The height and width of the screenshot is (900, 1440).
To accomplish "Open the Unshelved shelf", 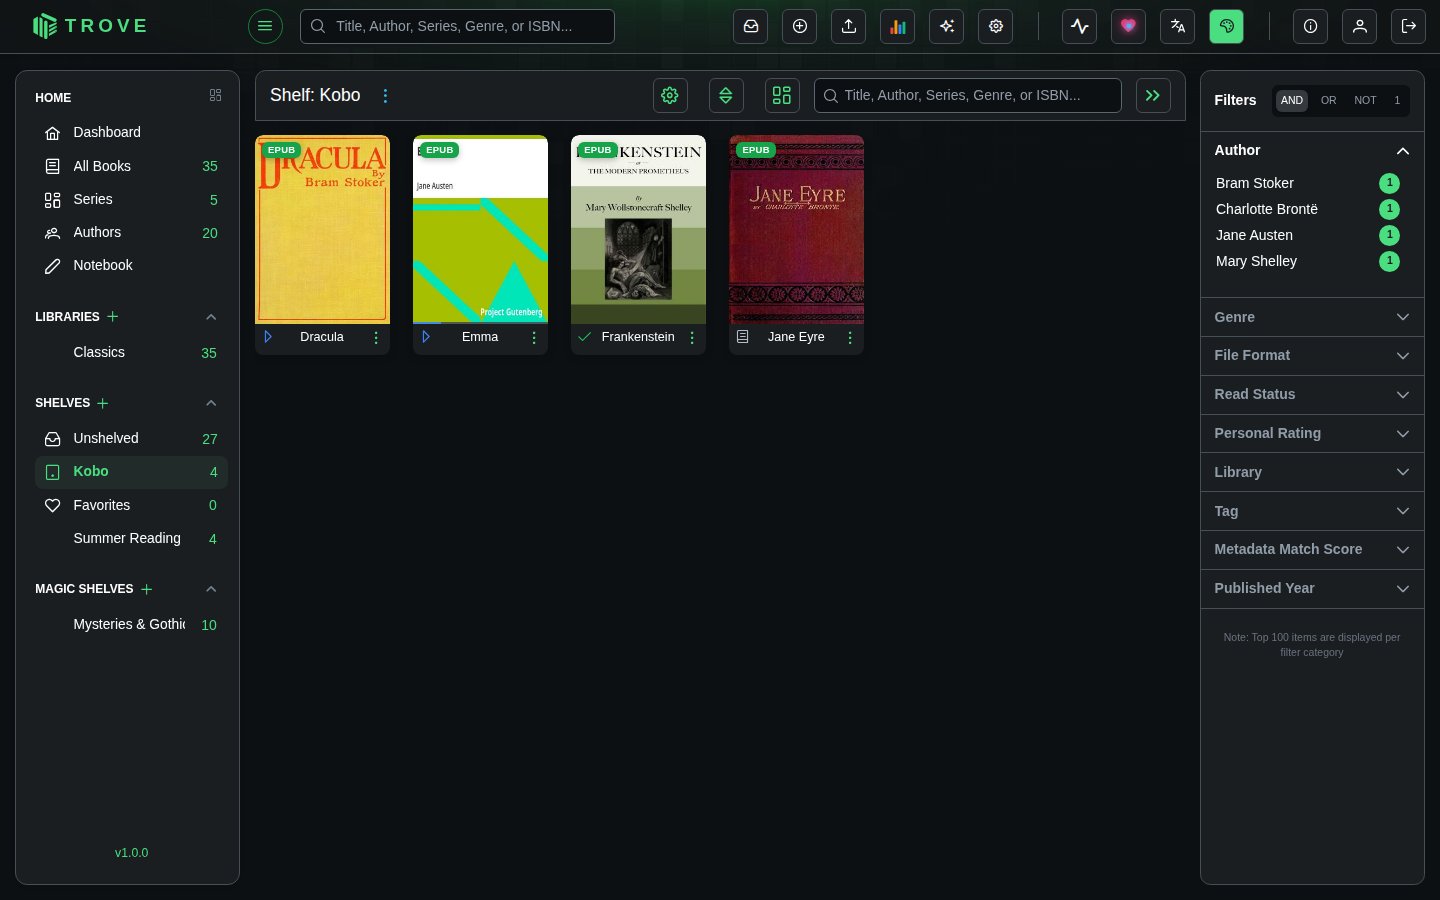I will point(131,438).
